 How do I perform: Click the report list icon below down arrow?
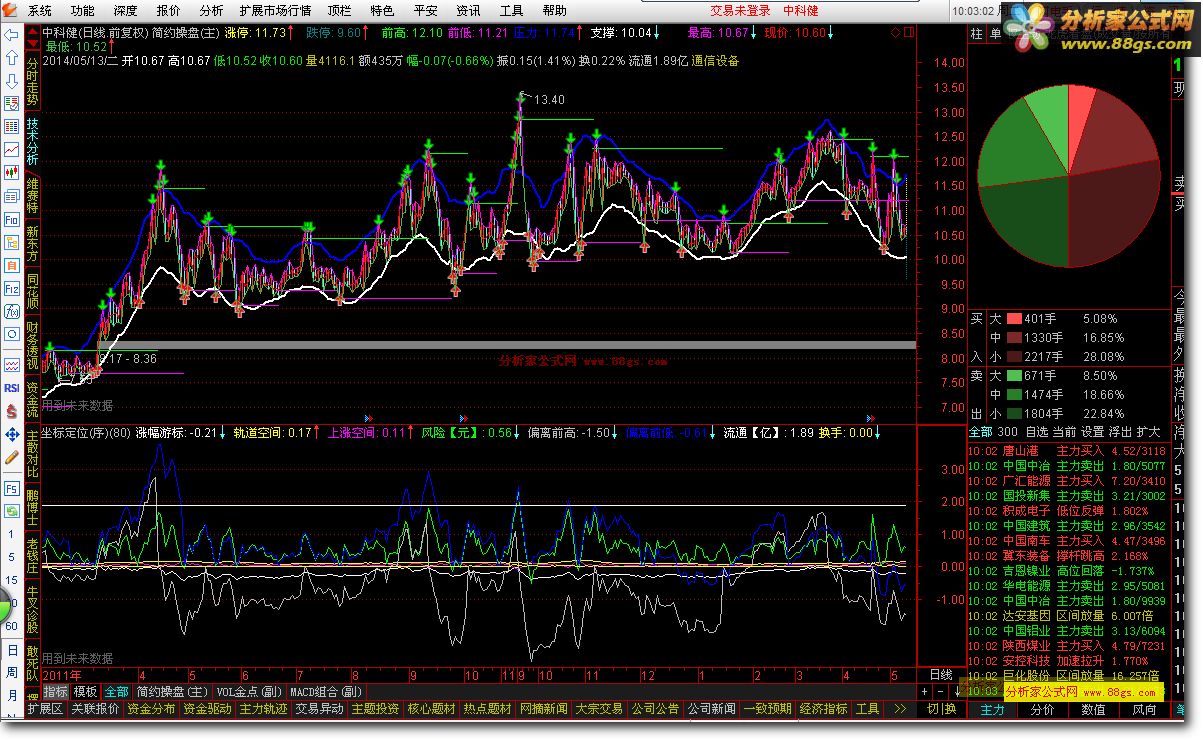12,104
